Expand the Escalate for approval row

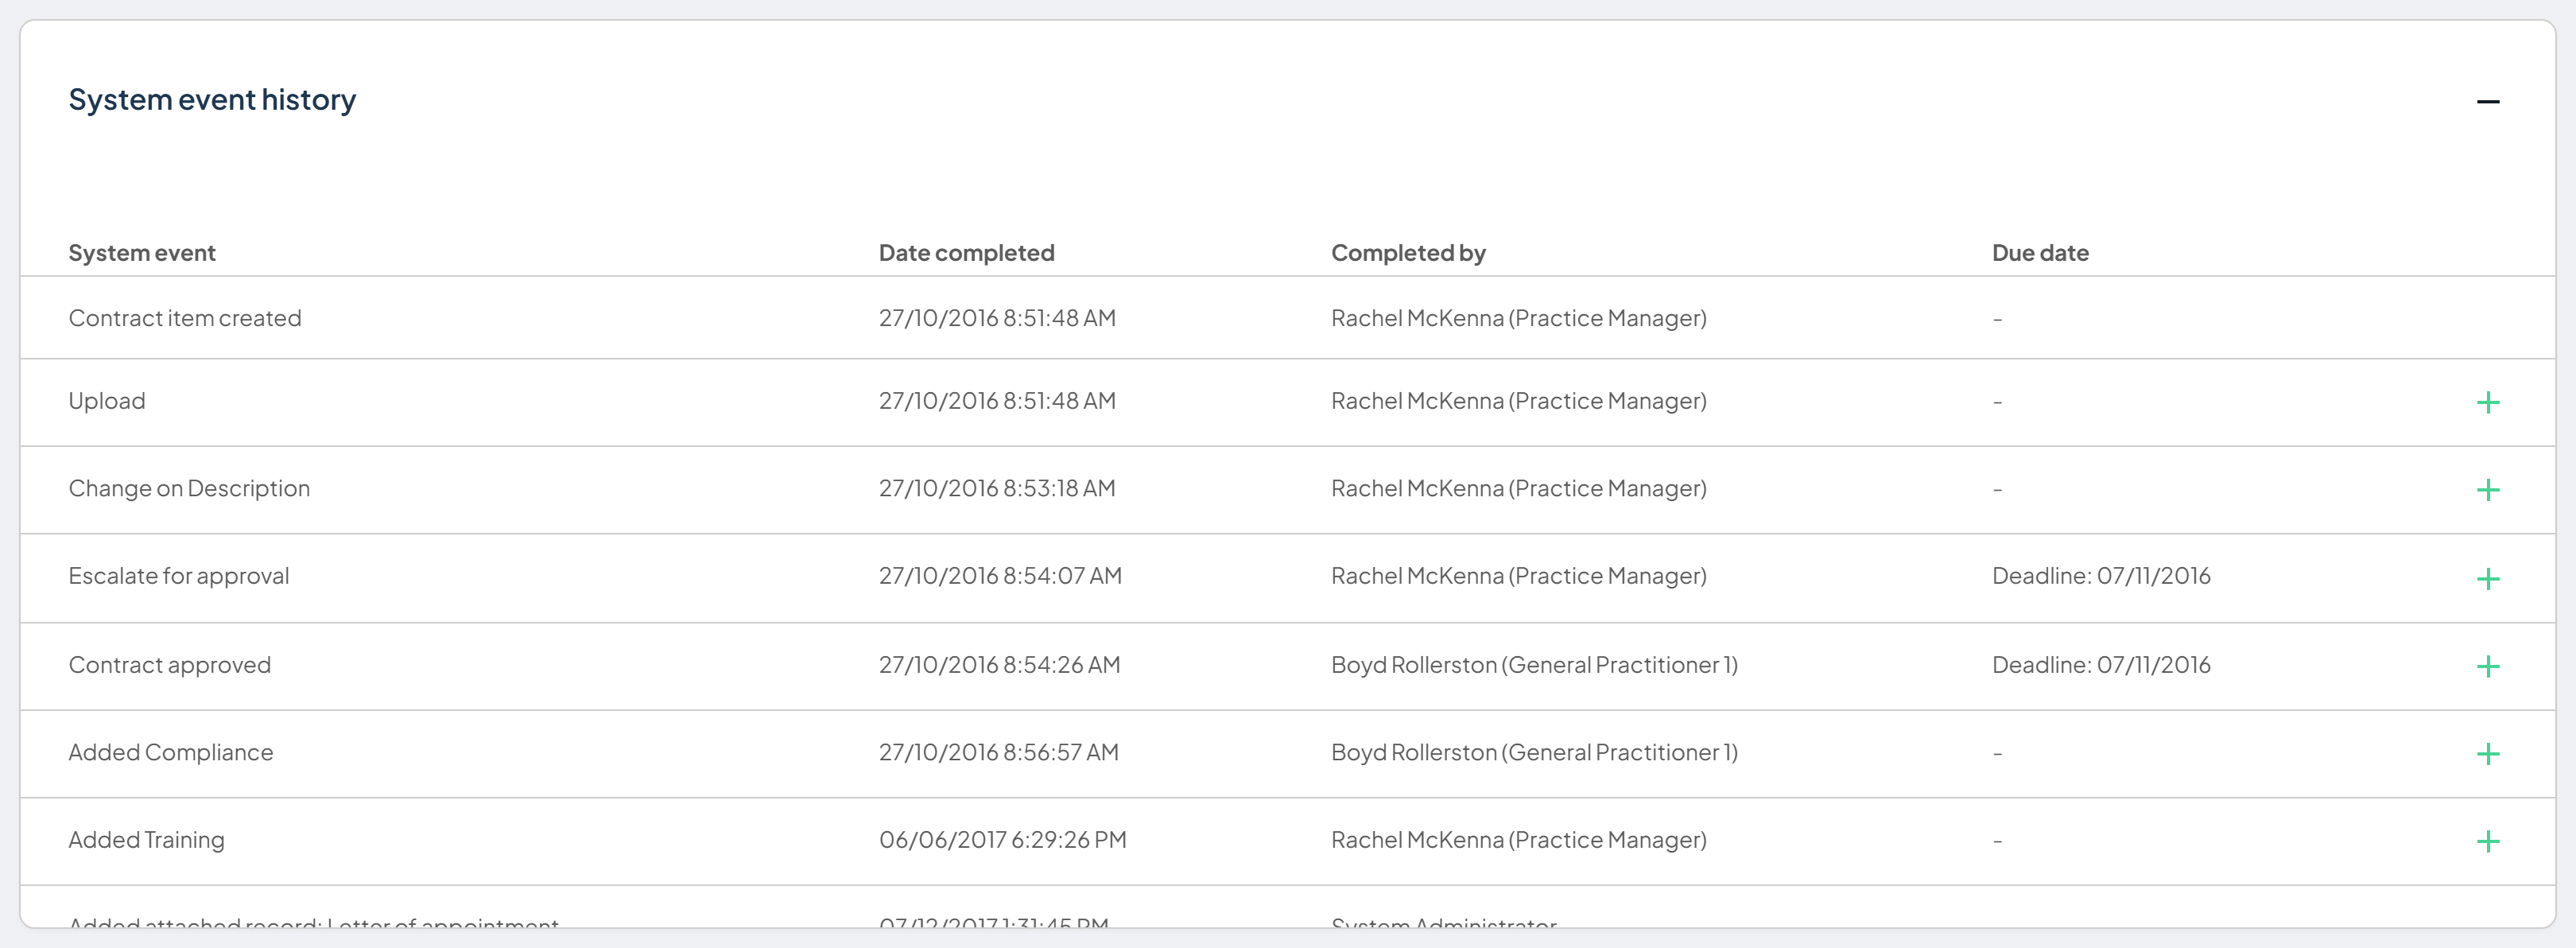[x=2488, y=578]
